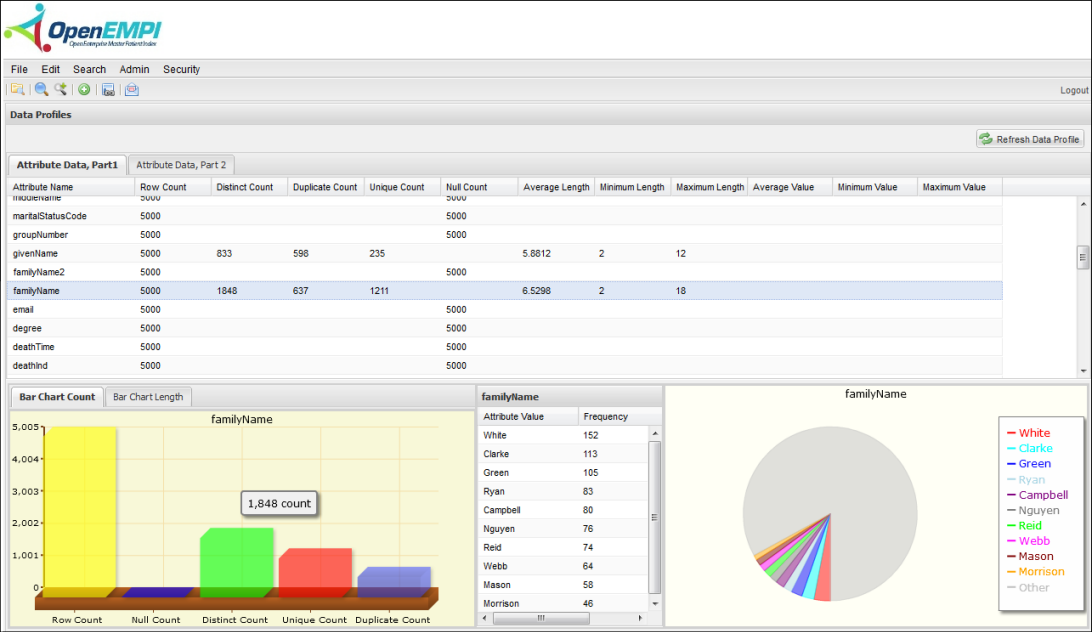Select the Bar Chart Count tab
The image size is (1092, 632).
pos(57,397)
